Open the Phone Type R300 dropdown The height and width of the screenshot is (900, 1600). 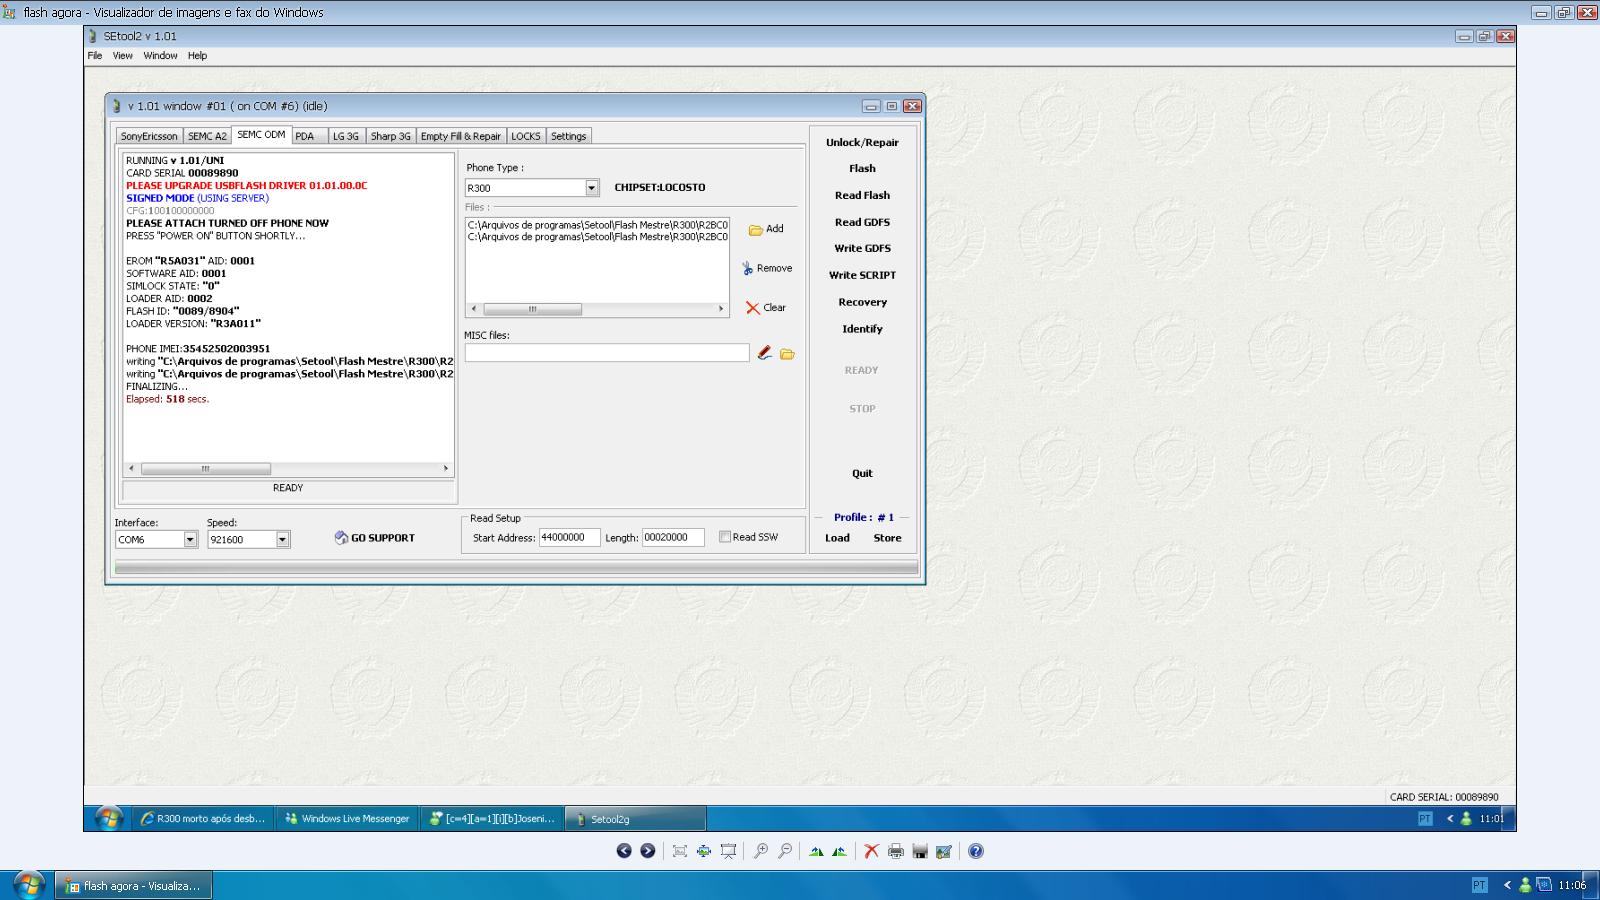click(591, 188)
